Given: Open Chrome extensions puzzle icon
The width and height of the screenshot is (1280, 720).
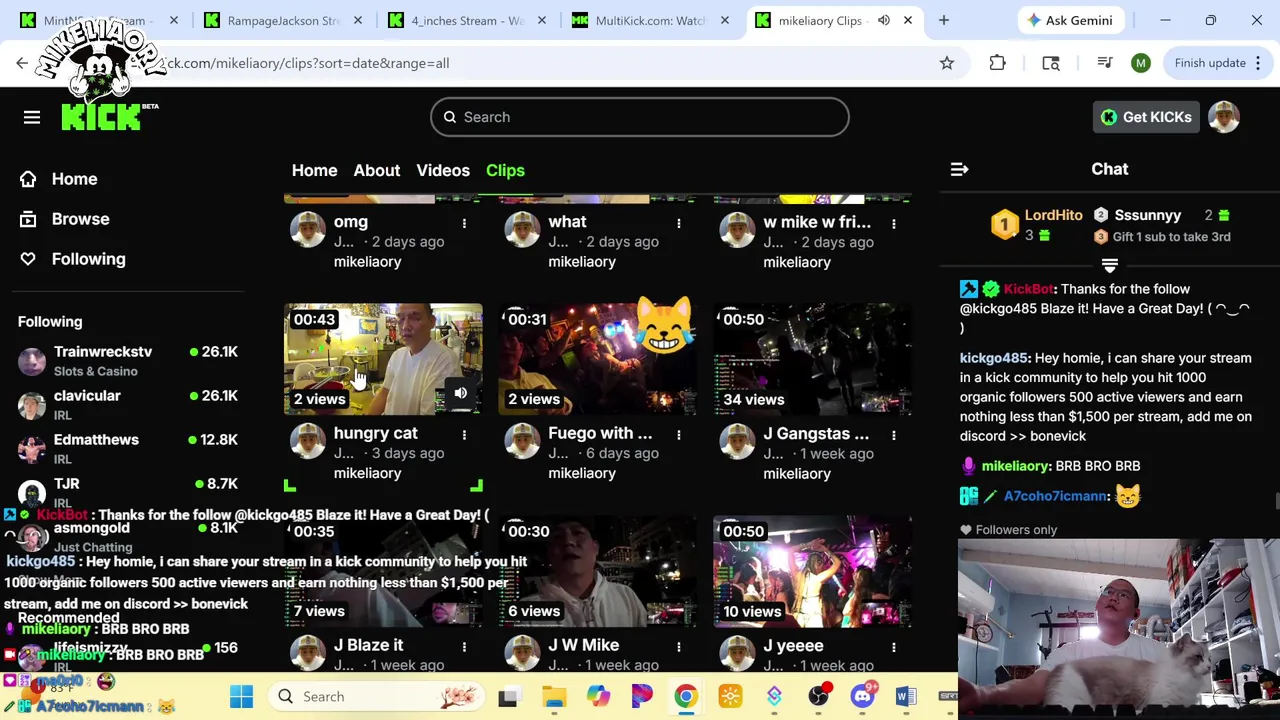Looking at the screenshot, I should pos(997,63).
